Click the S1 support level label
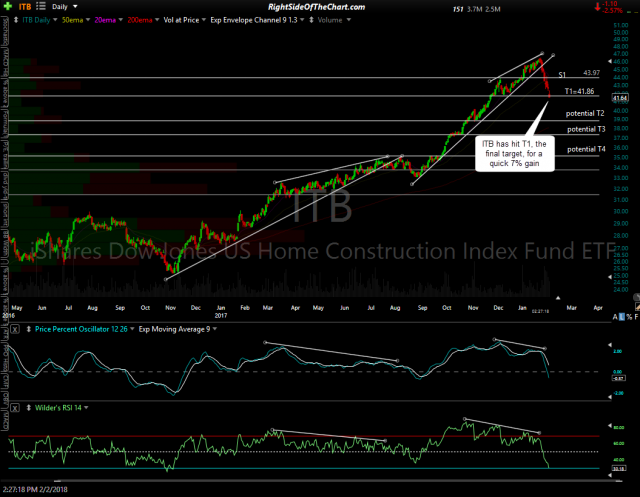 562,75
